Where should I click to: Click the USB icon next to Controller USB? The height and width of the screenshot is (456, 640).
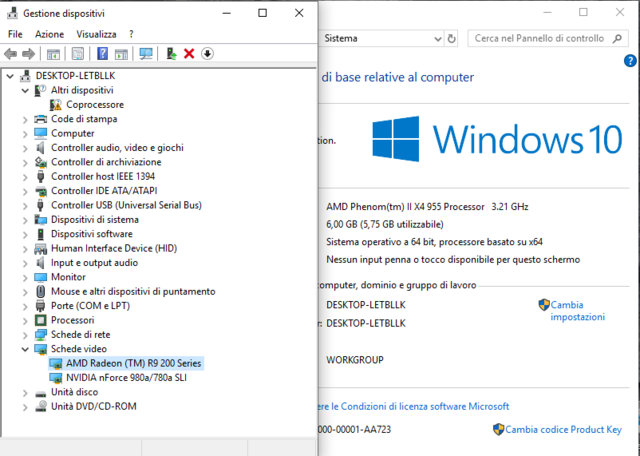pyautogui.click(x=40, y=205)
